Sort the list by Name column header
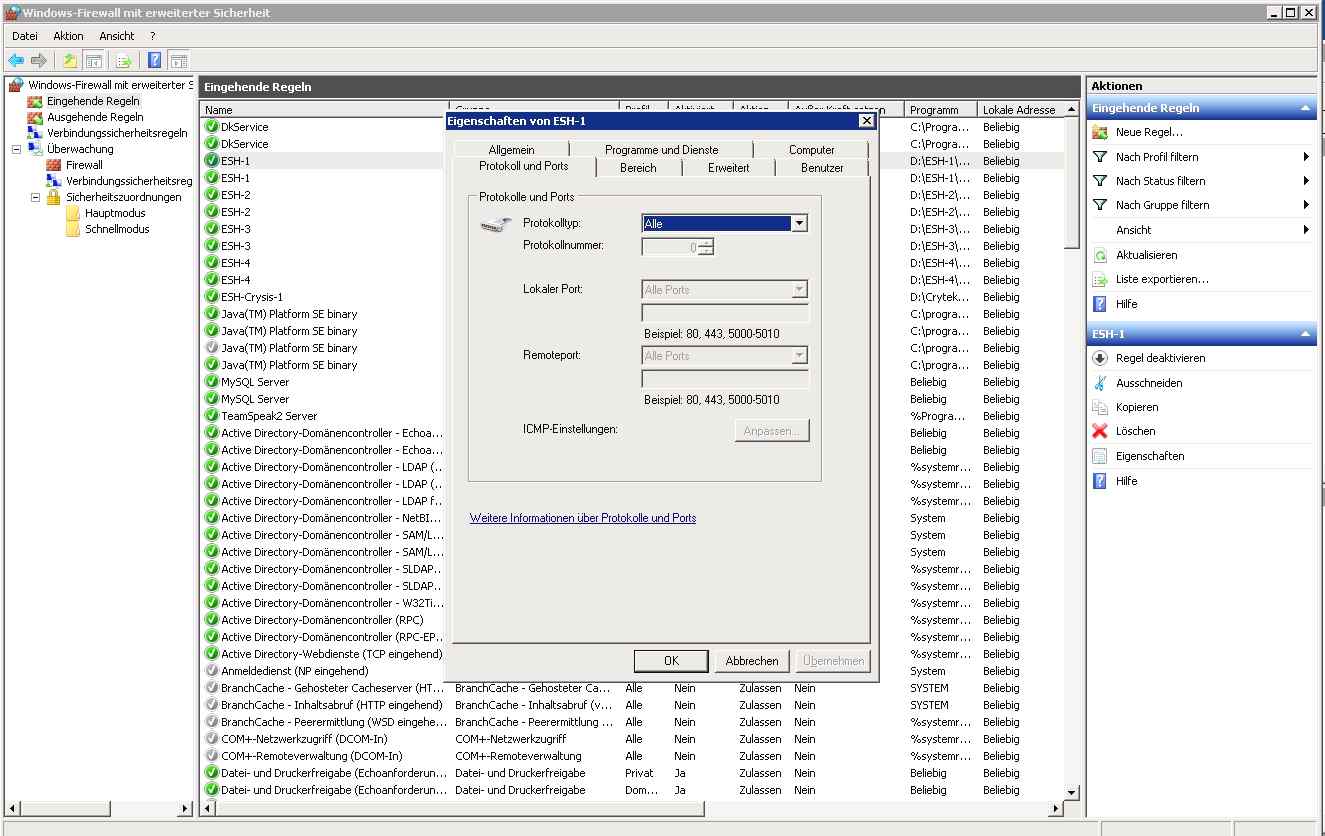The height and width of the screenshot is (836, 1325). coord(325,110)
